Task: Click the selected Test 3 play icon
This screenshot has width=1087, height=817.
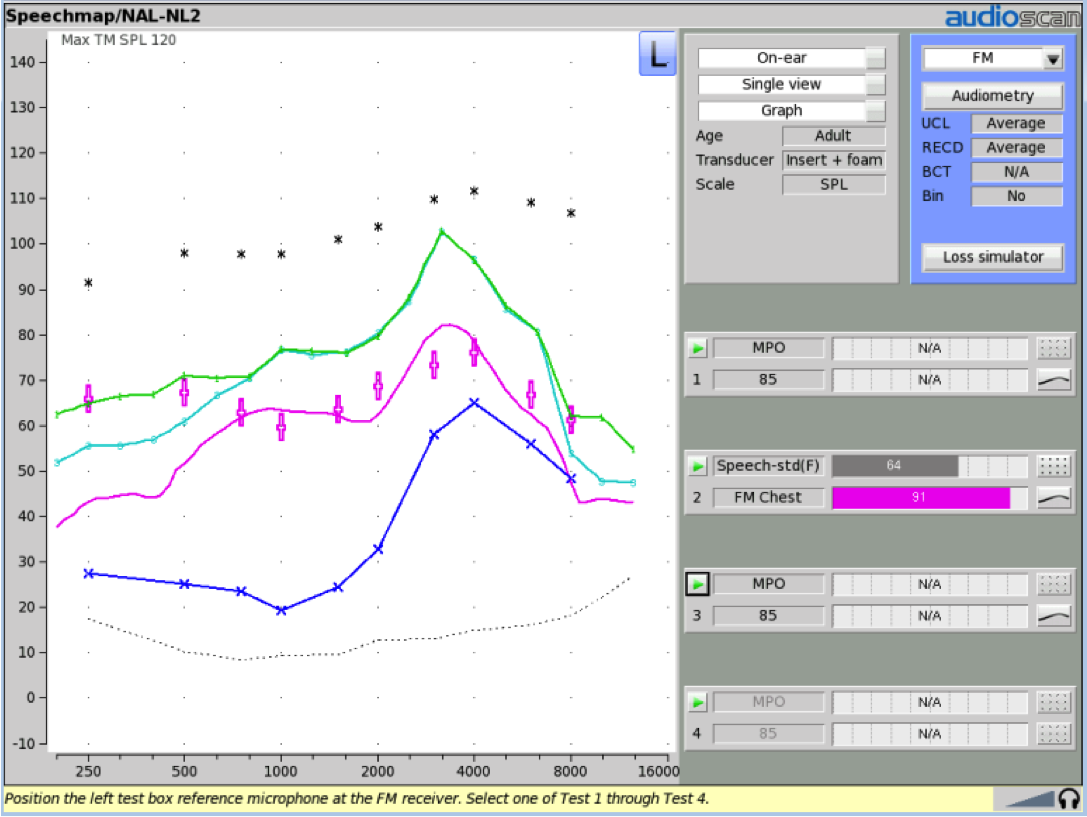Action: (697, 584)
